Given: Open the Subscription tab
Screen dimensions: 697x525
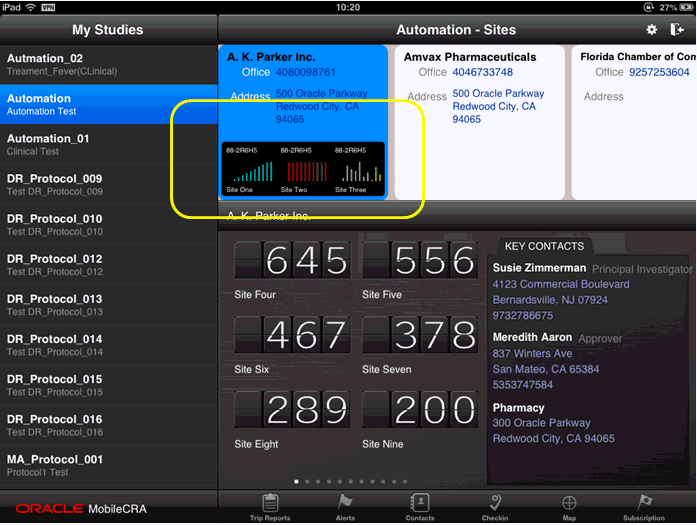Looking at the screenshot, I should pos(644,507).
